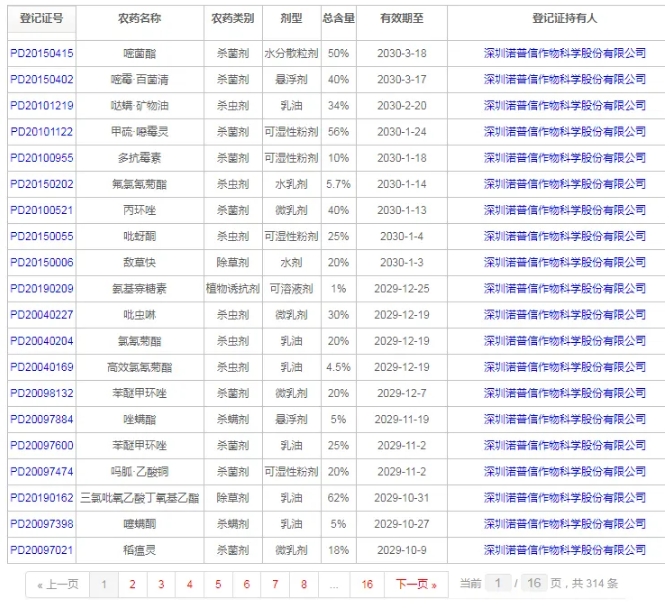Open registration PD20098132 link
The height and width of the screenshot is (608, 670).
point(42,393)
